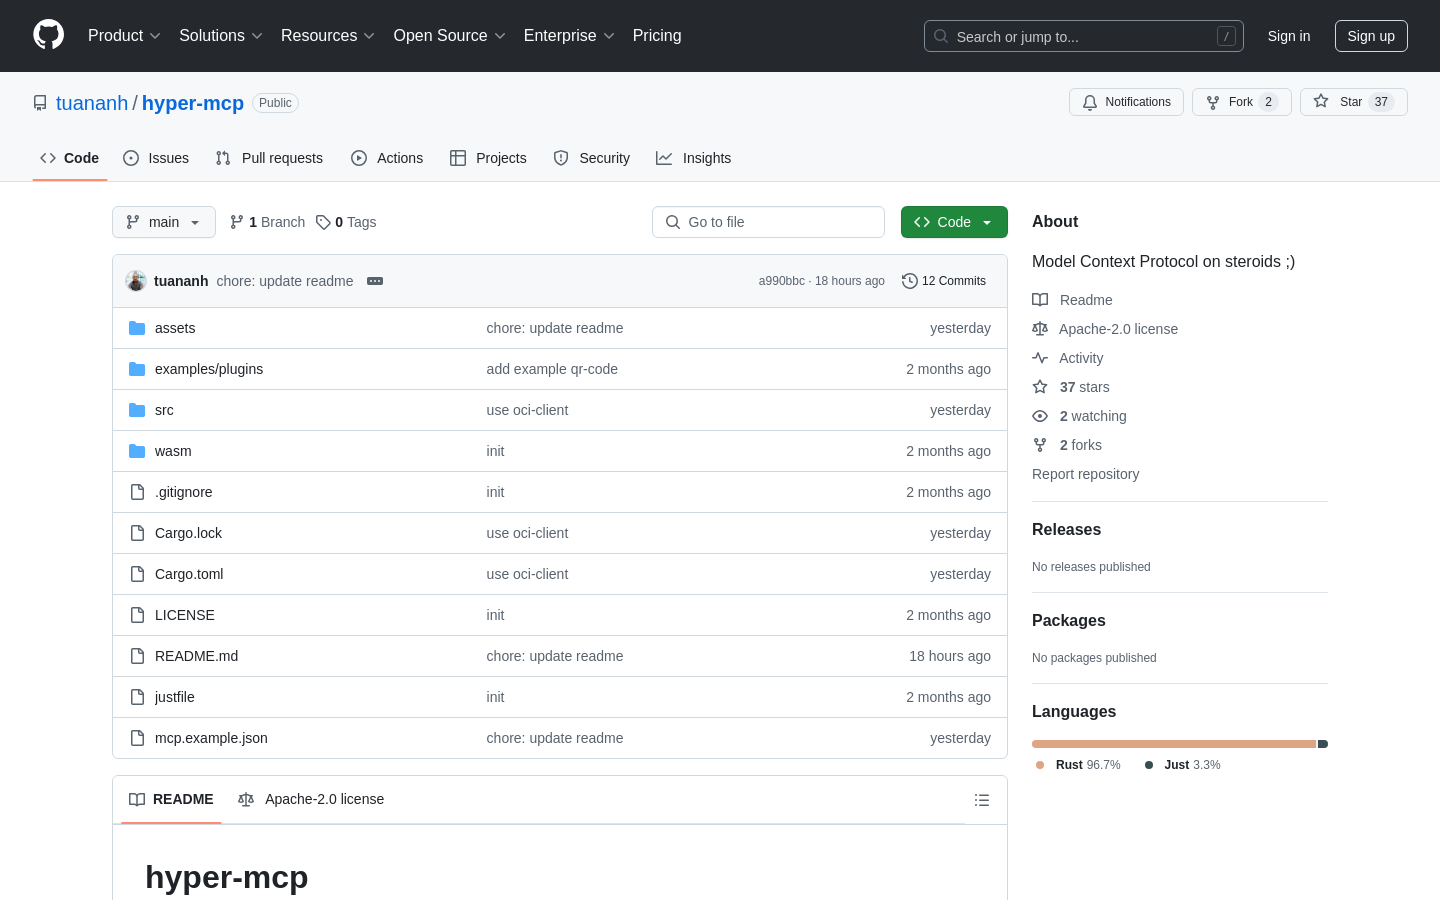Select the README tab in file viewer
The image size is (1440, 900).
171,799
